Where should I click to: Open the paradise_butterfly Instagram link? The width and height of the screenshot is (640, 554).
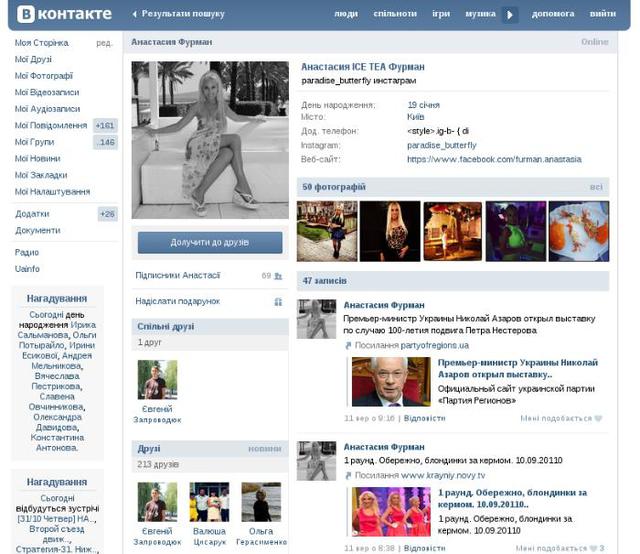pyautogui.click(x=441, y=145)
